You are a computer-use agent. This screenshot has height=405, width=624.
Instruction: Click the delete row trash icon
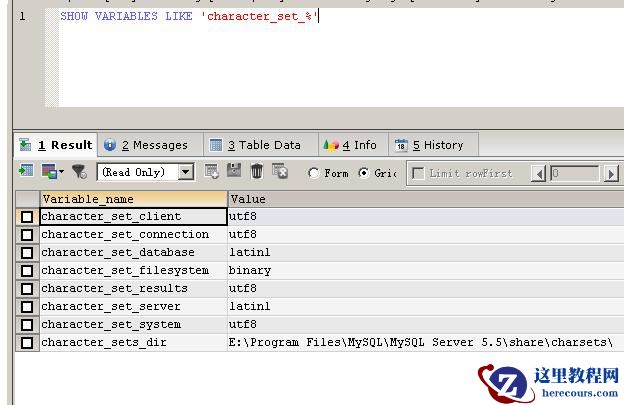tap(257, 171)
